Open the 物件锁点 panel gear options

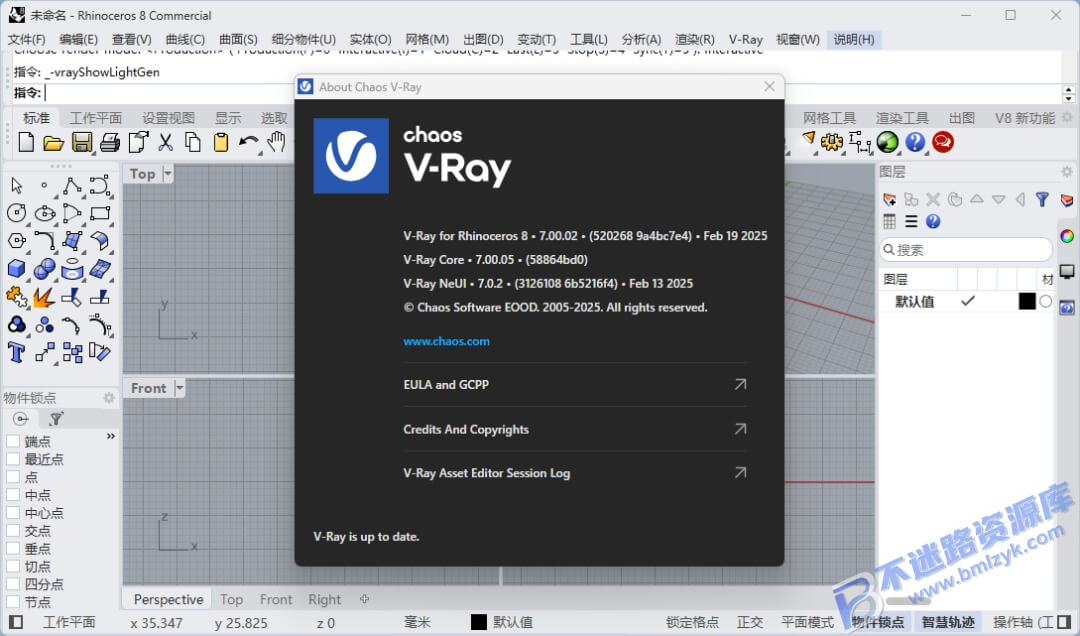pyautogui.click(x=109, y=398)
